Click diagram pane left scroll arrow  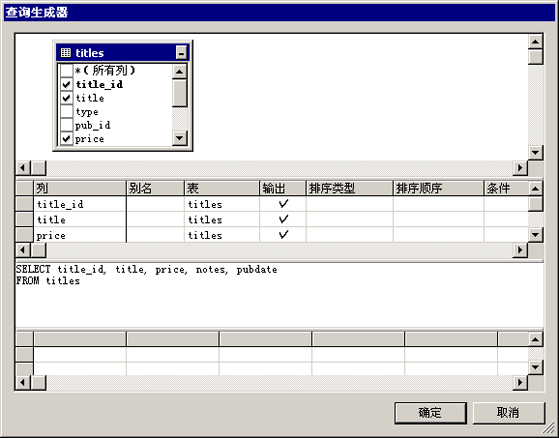[x=23, y=168]
